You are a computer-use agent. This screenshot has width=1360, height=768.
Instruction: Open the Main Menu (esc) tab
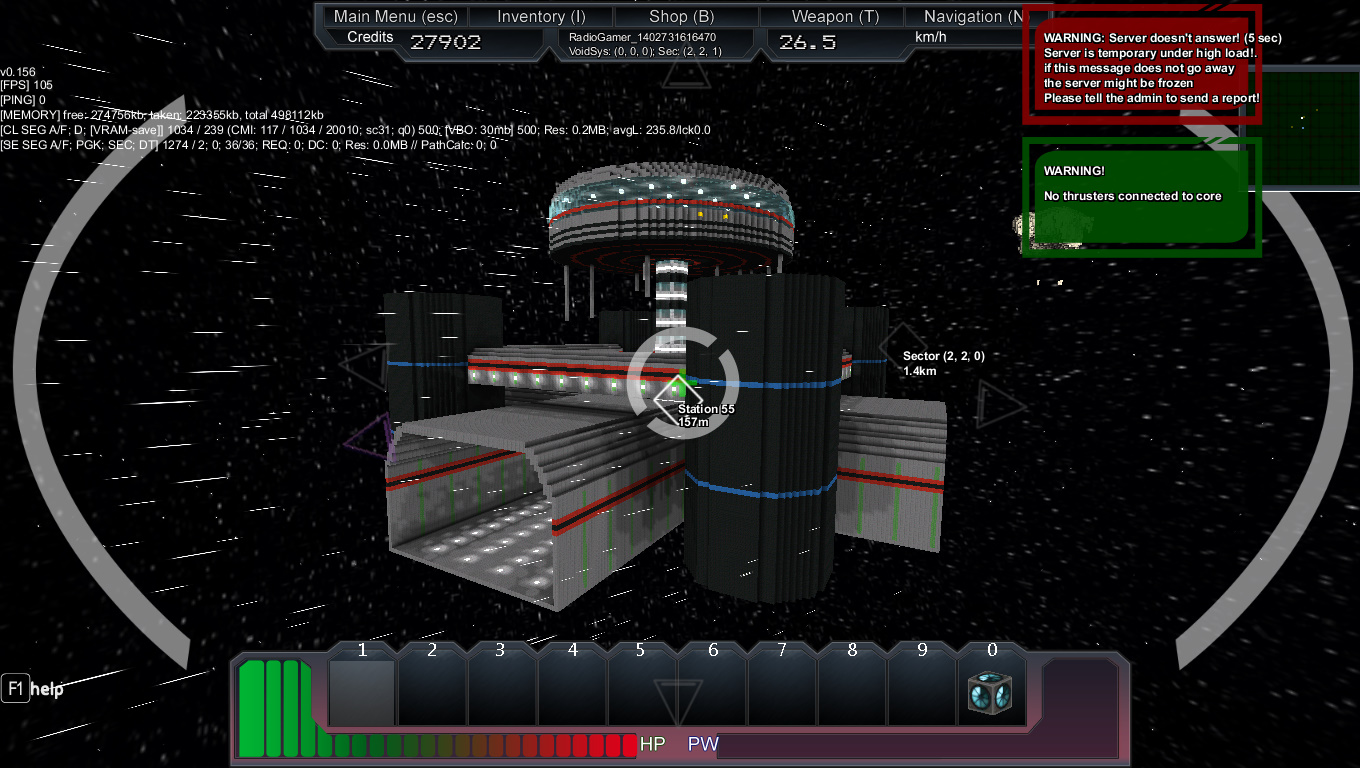pos(396,16)
